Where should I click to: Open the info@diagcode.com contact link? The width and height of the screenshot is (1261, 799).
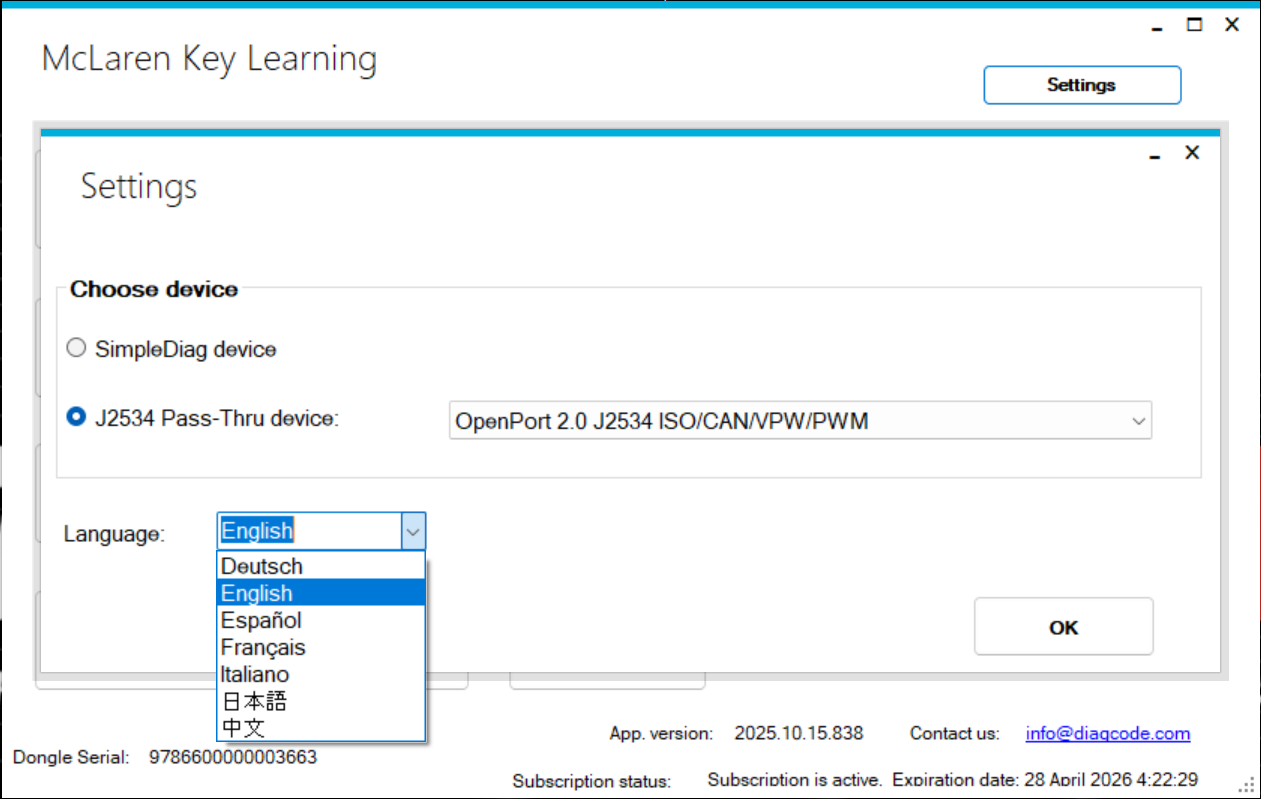pos(1107,734)
